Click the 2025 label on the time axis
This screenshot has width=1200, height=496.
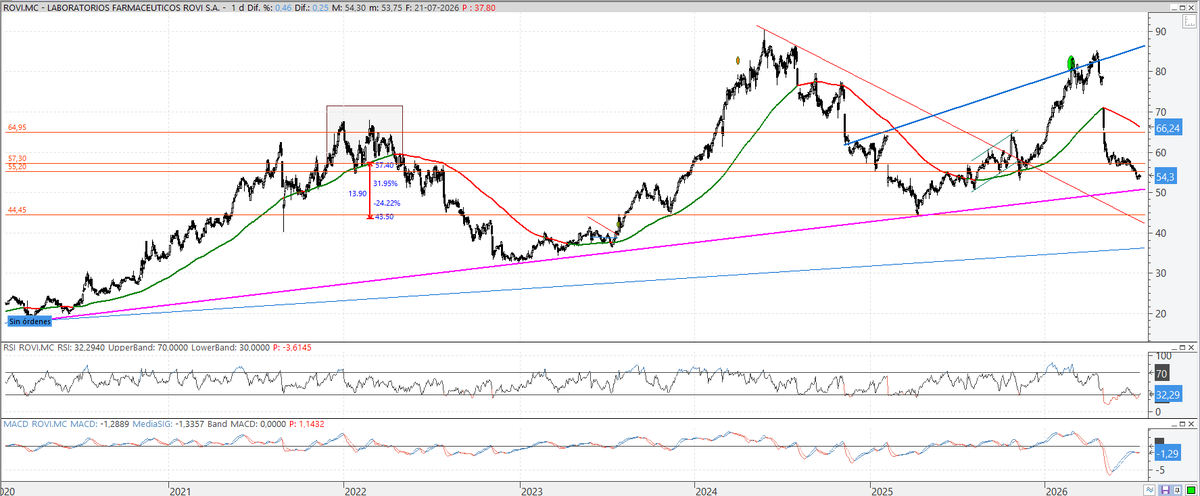pos(881,491)
